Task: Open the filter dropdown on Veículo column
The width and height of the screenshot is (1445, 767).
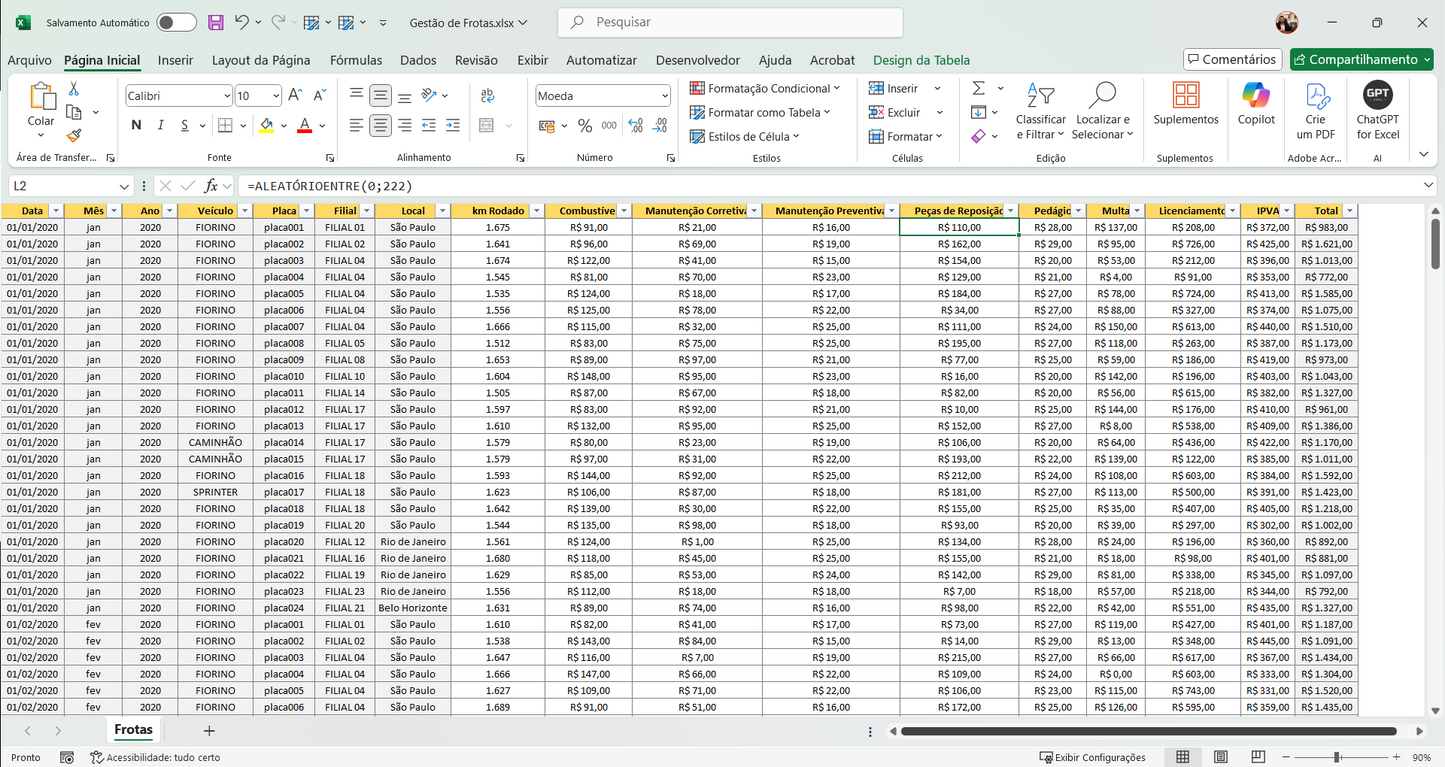Action: pos(242,210)
